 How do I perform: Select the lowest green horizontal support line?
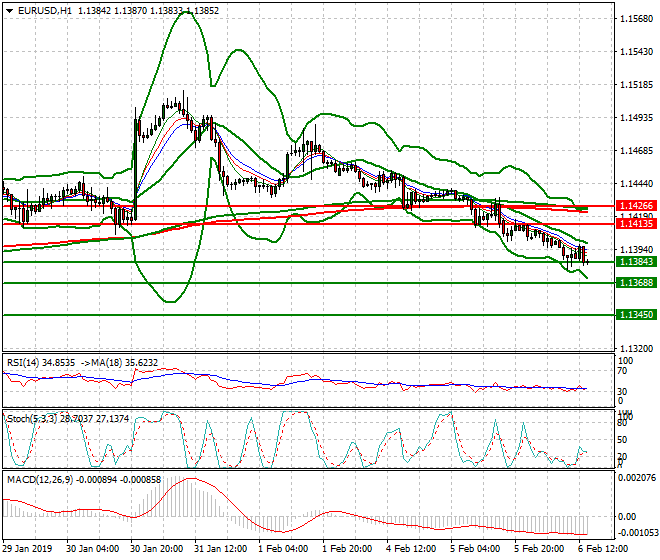(x=300, y=315)
